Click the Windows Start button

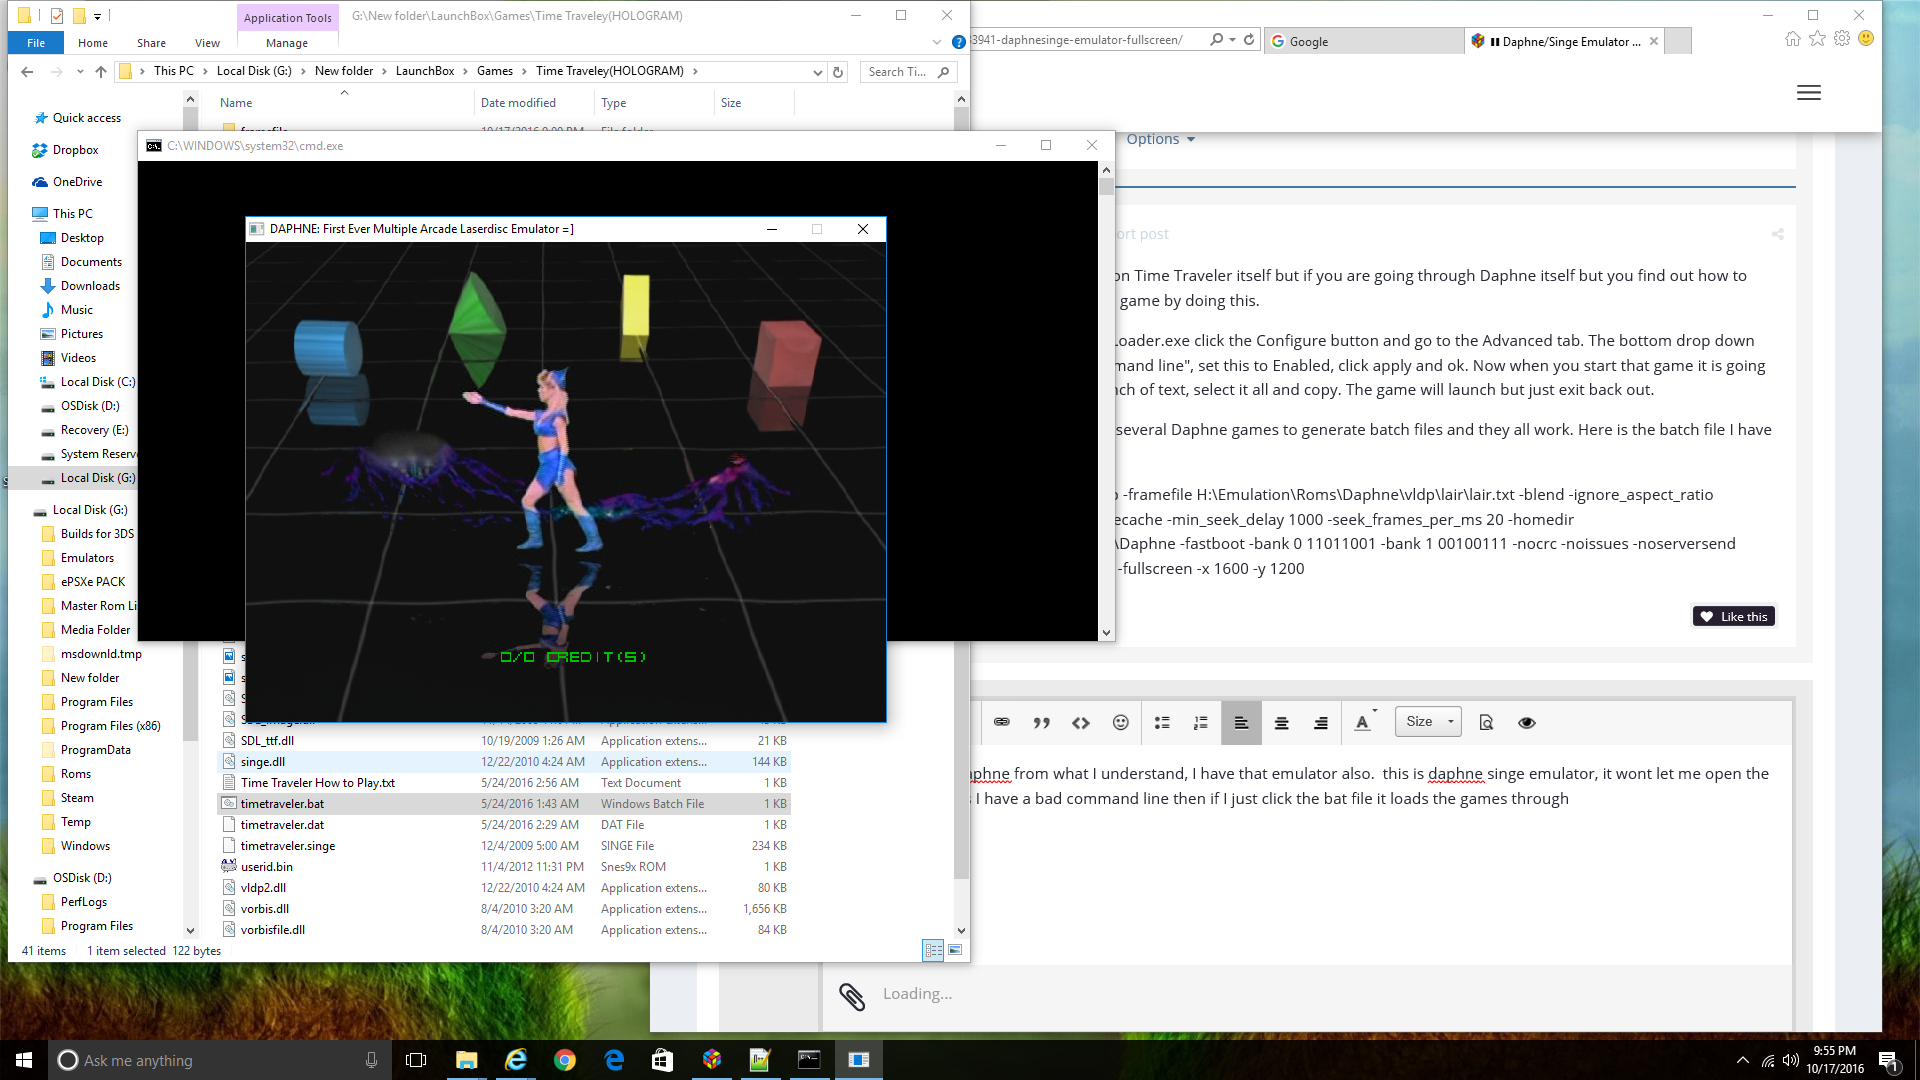24,1060
